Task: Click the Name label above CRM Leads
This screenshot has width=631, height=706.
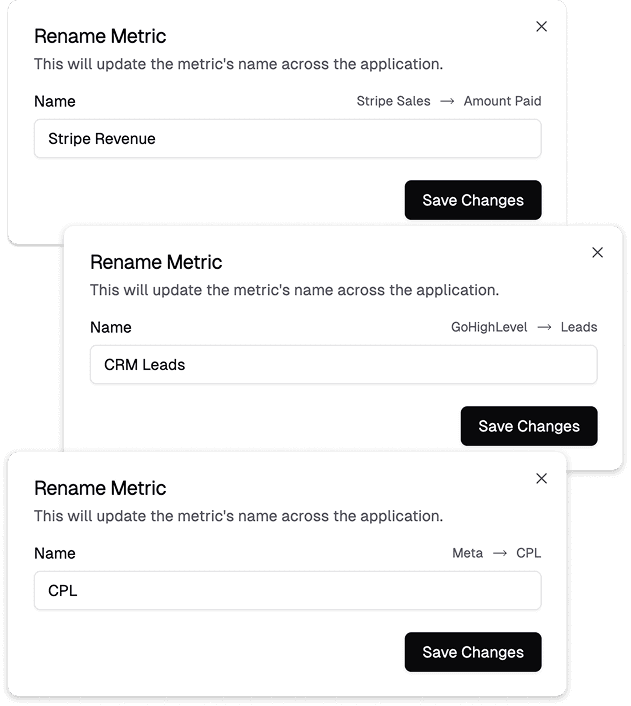Action: click(111, 327)
